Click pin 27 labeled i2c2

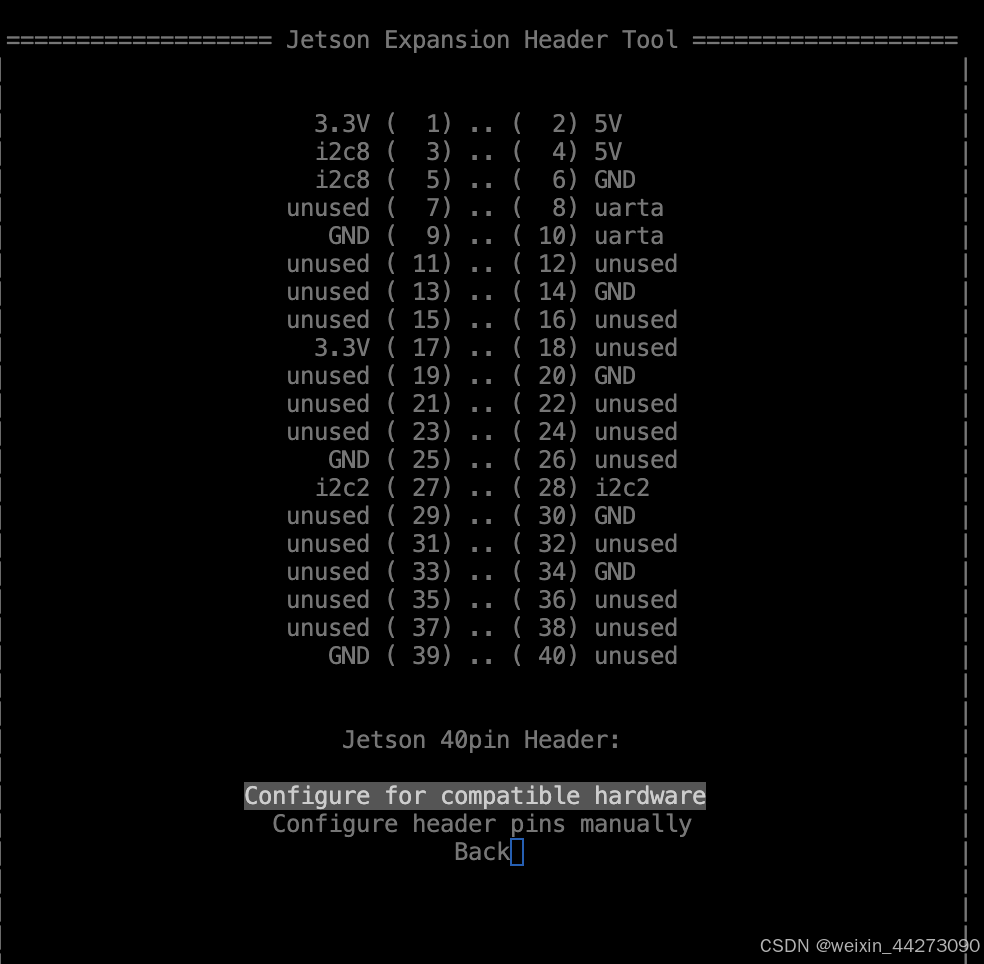coord(383,488)
